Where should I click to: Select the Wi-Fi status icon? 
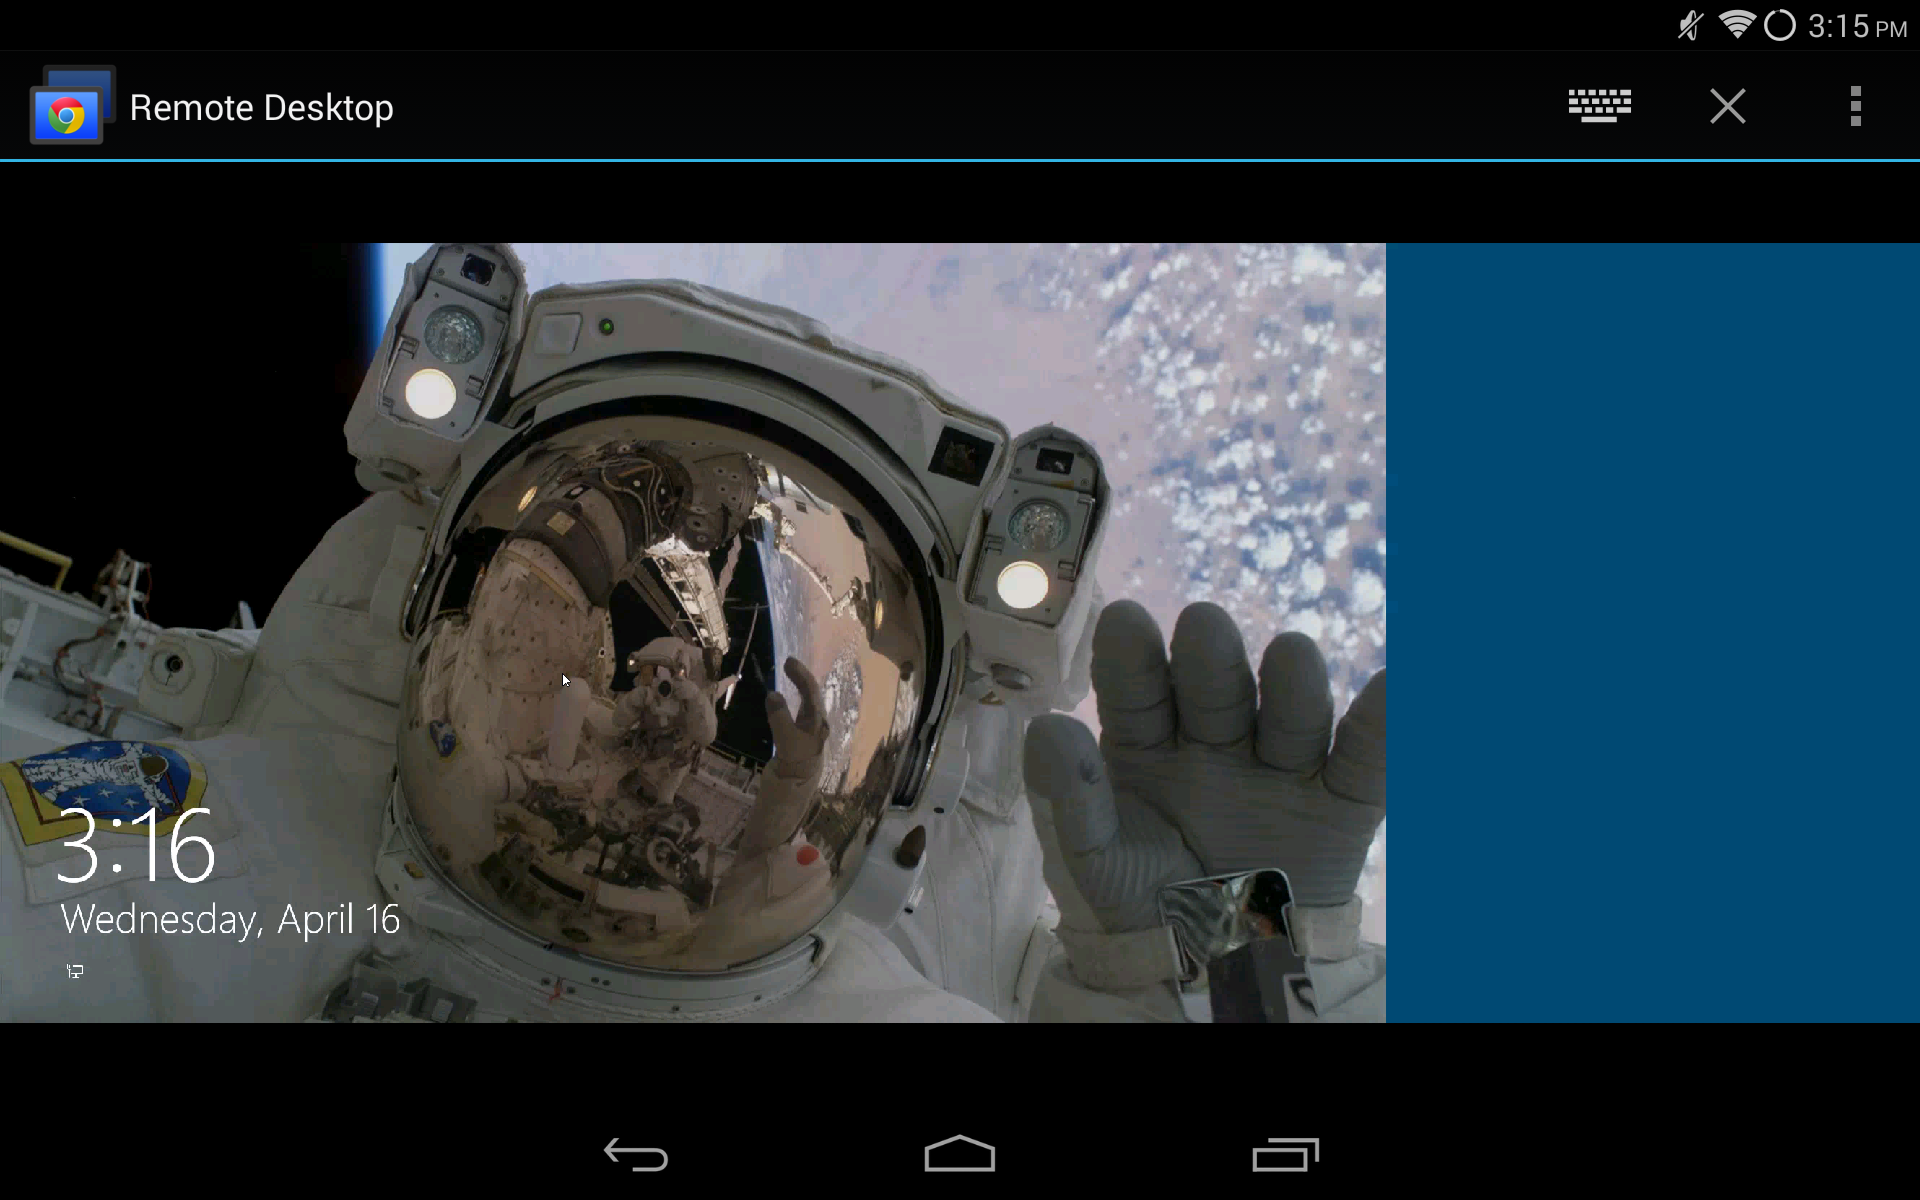click(1738, 25)
